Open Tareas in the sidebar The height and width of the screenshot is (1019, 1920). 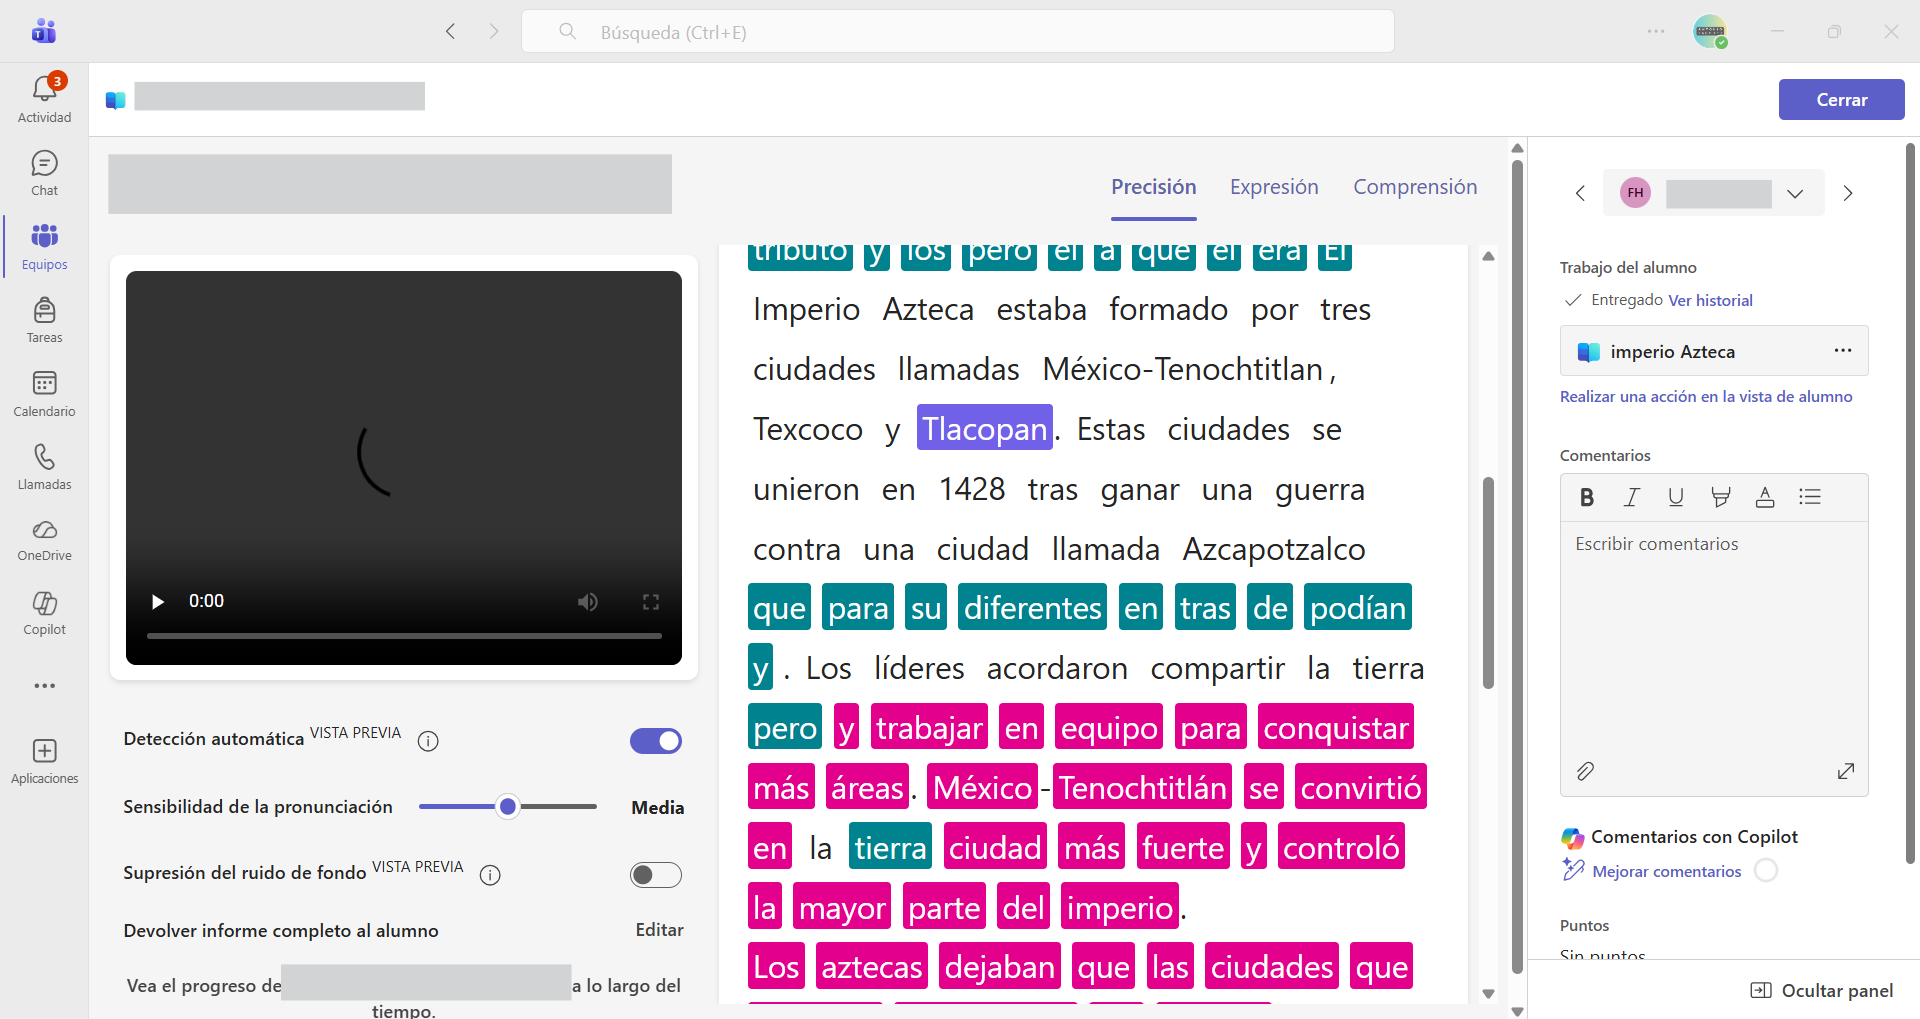(44, 320)
